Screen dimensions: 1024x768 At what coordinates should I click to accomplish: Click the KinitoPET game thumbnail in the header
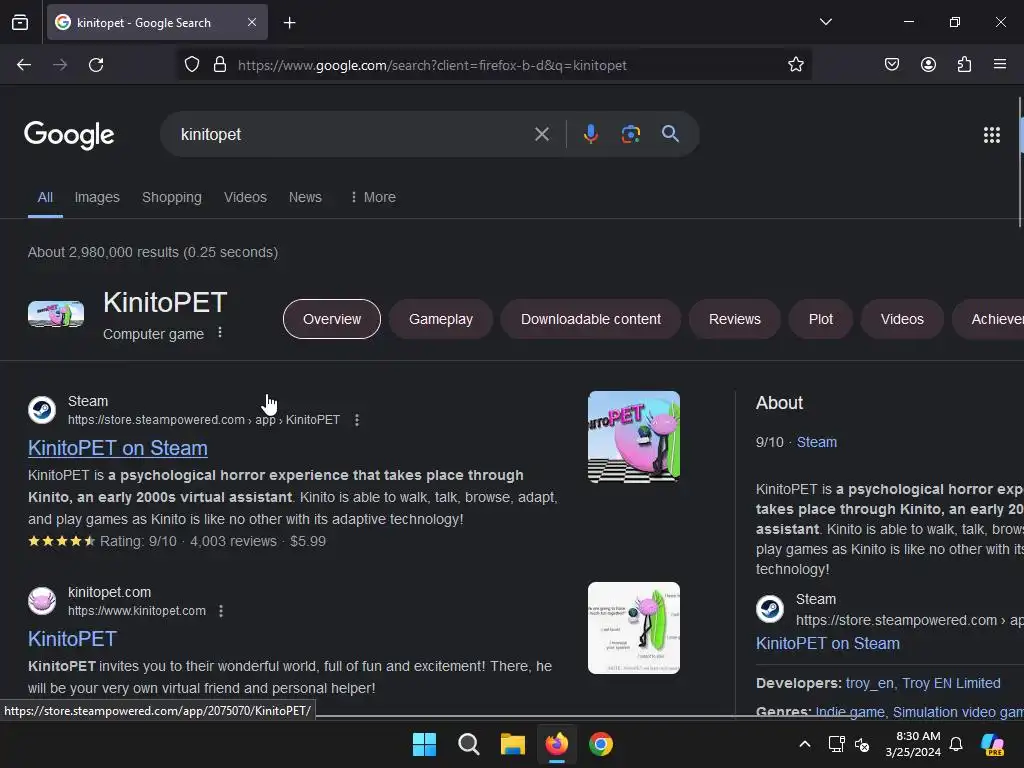tap(56, 314)
